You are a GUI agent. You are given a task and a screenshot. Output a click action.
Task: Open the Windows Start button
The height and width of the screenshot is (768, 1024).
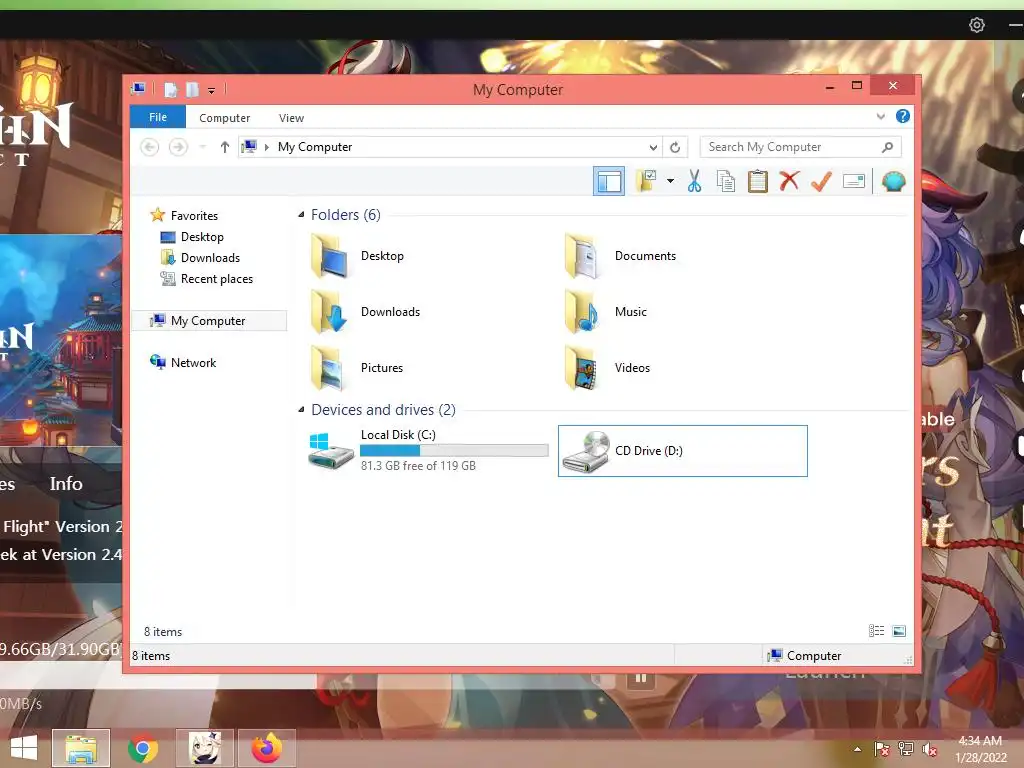pos(24,748)
